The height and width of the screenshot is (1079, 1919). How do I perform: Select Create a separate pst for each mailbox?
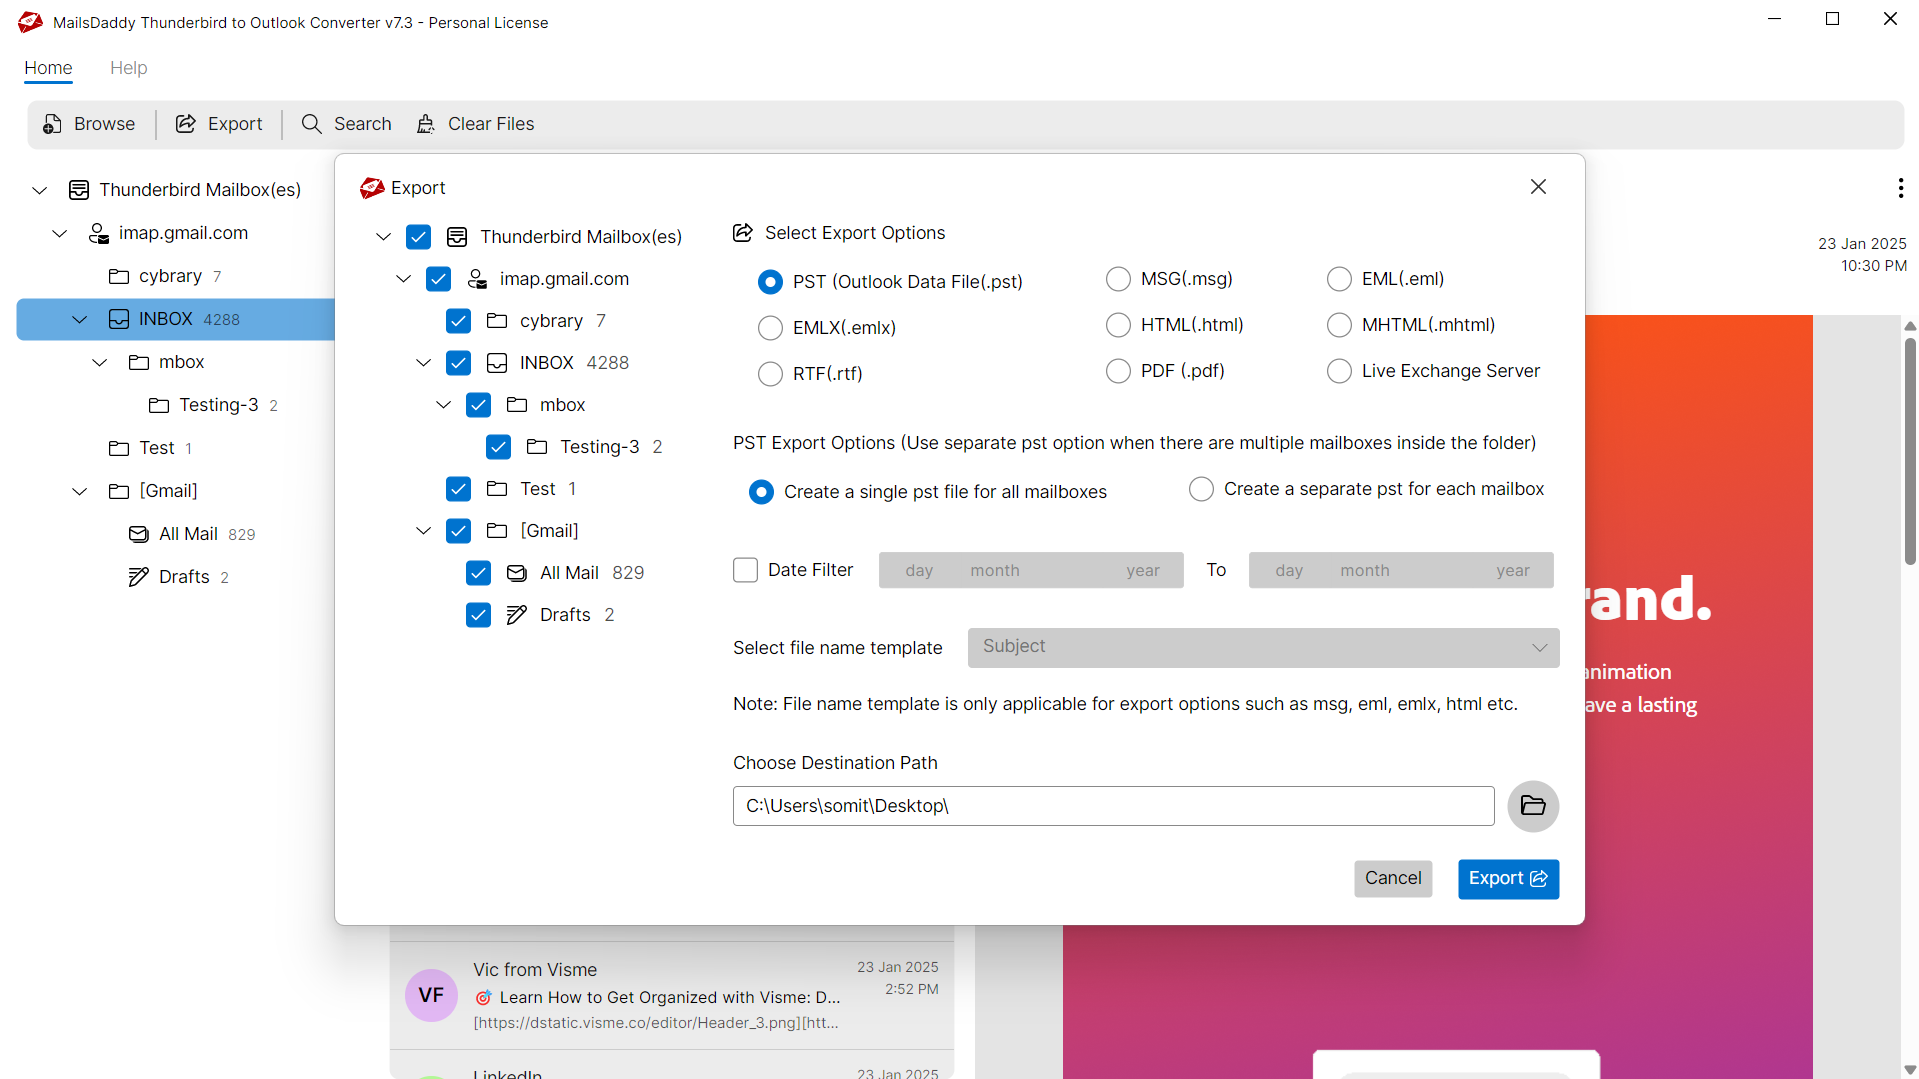[1201, 489]
